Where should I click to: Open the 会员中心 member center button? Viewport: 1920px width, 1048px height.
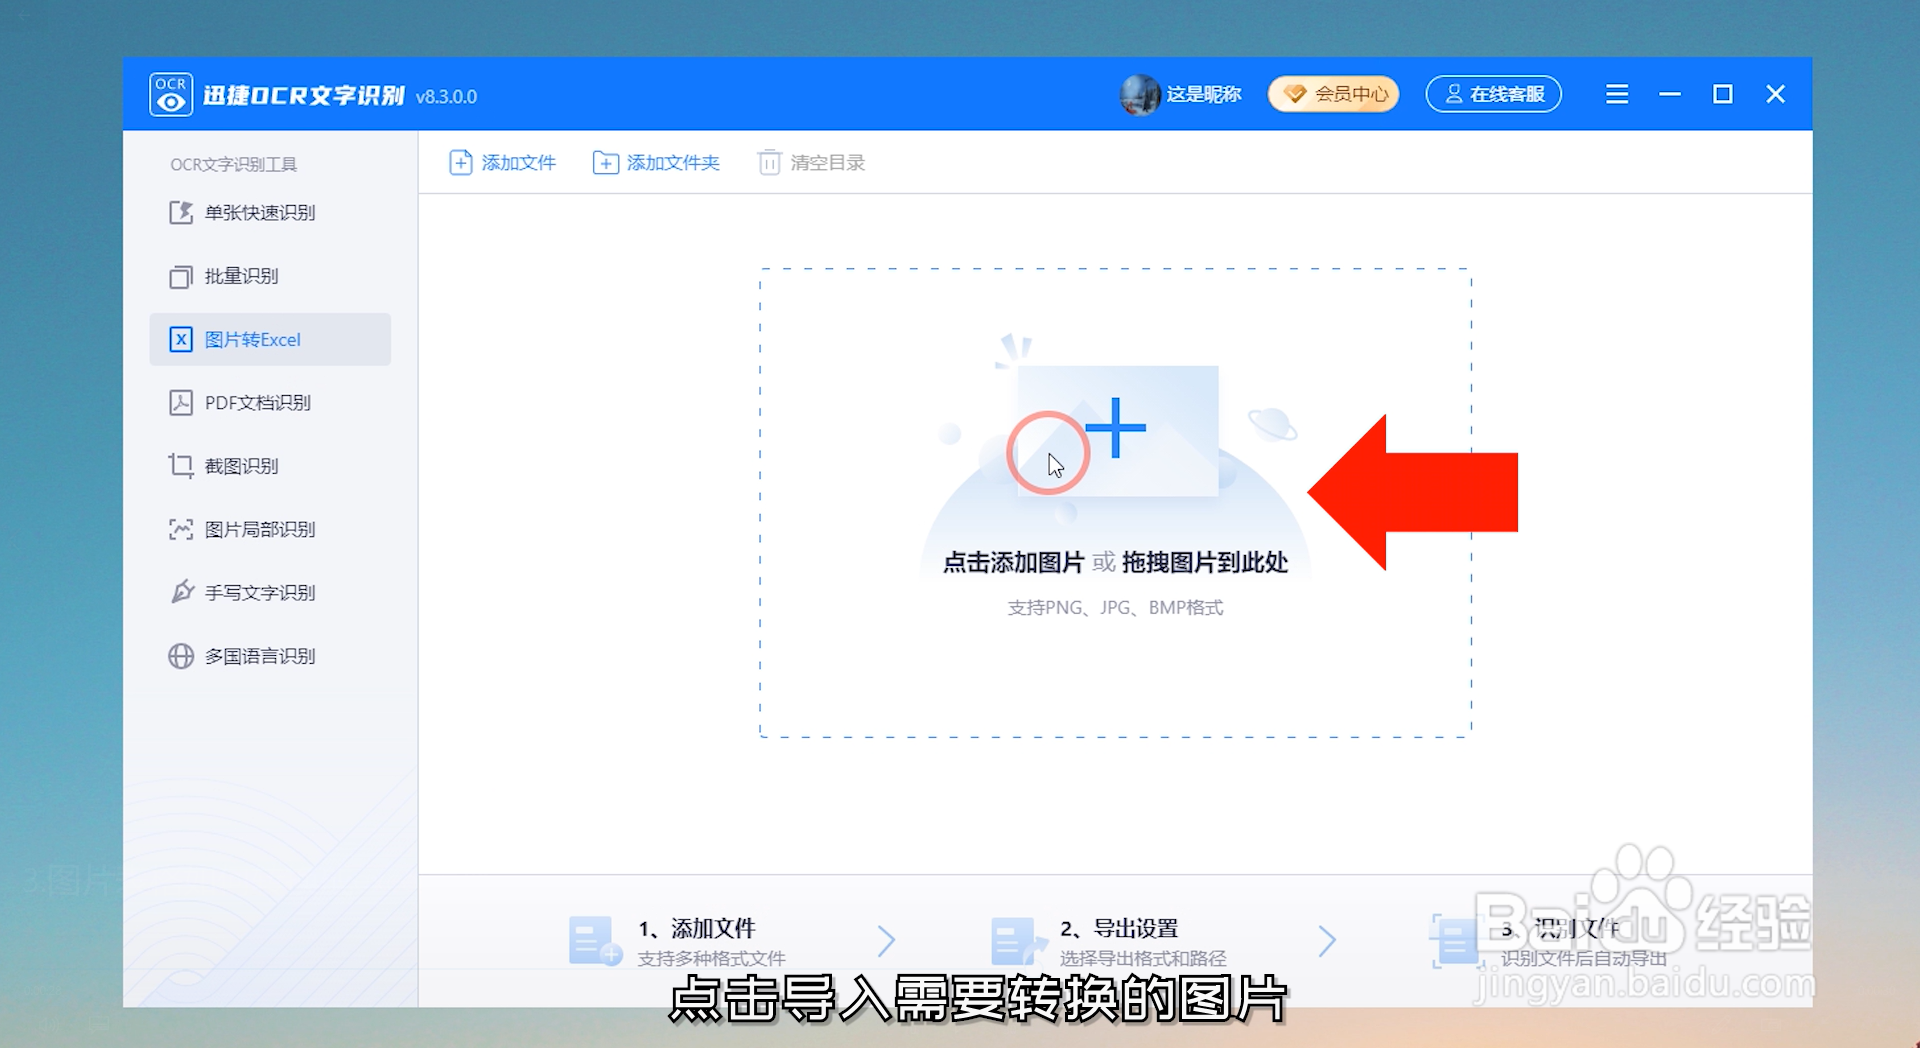pos(1334,94)
